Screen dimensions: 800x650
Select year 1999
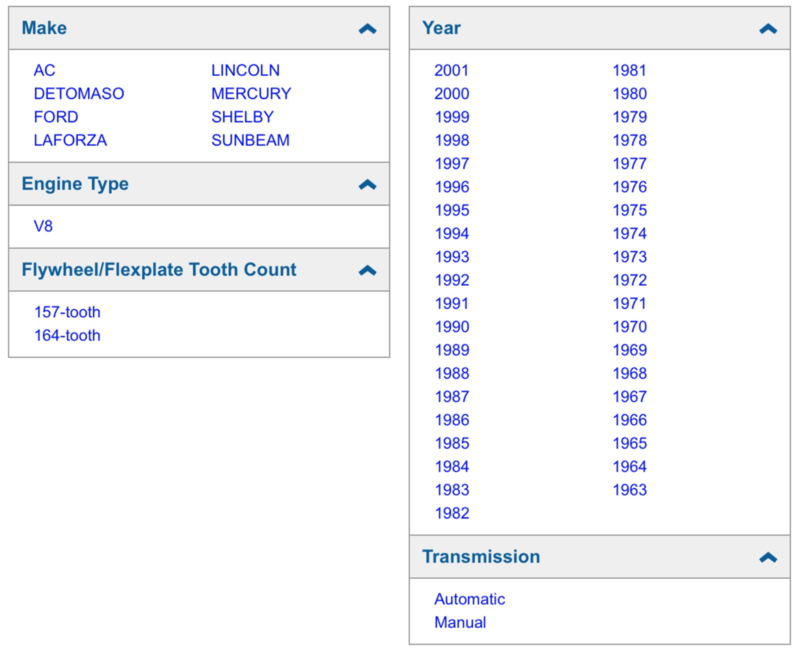[x=452, y=117]
